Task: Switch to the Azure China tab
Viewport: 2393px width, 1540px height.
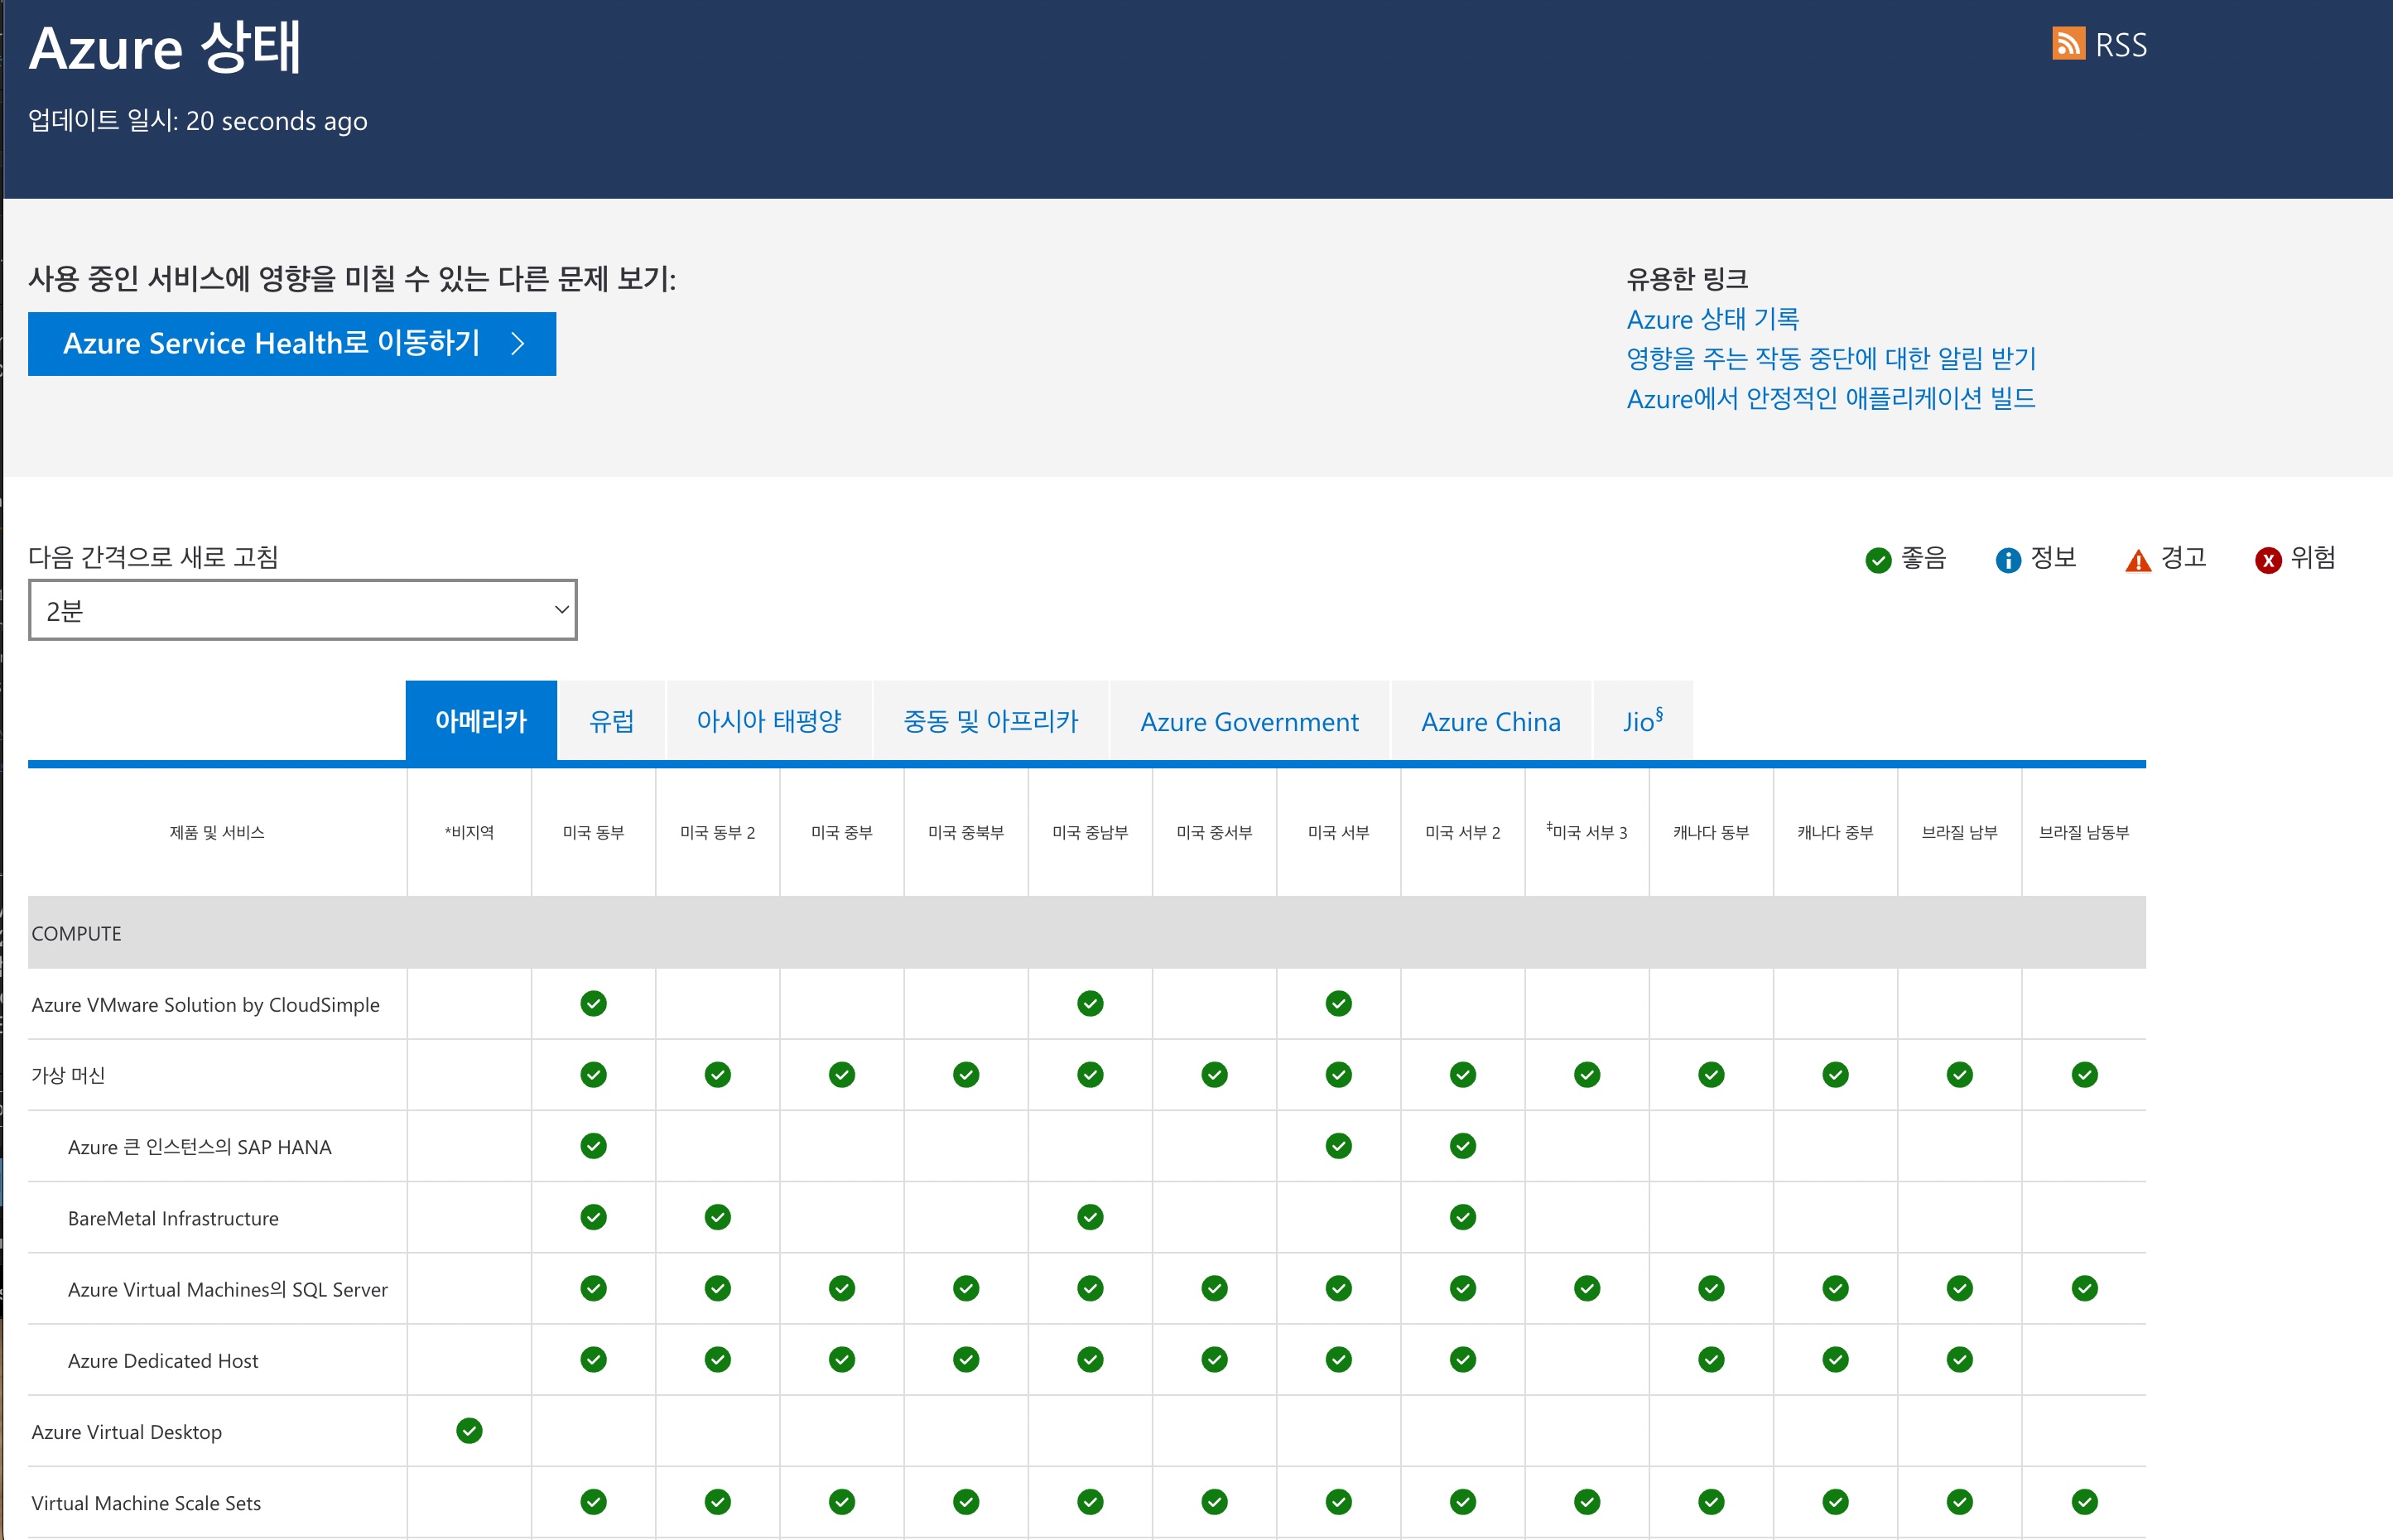Action: [1490, 721]
